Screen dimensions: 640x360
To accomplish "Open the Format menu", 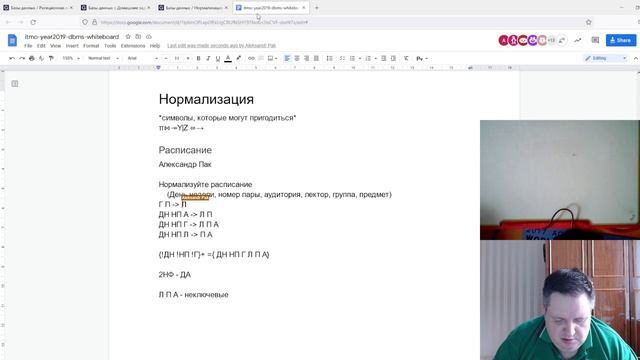I will click(x=91, y=46).
